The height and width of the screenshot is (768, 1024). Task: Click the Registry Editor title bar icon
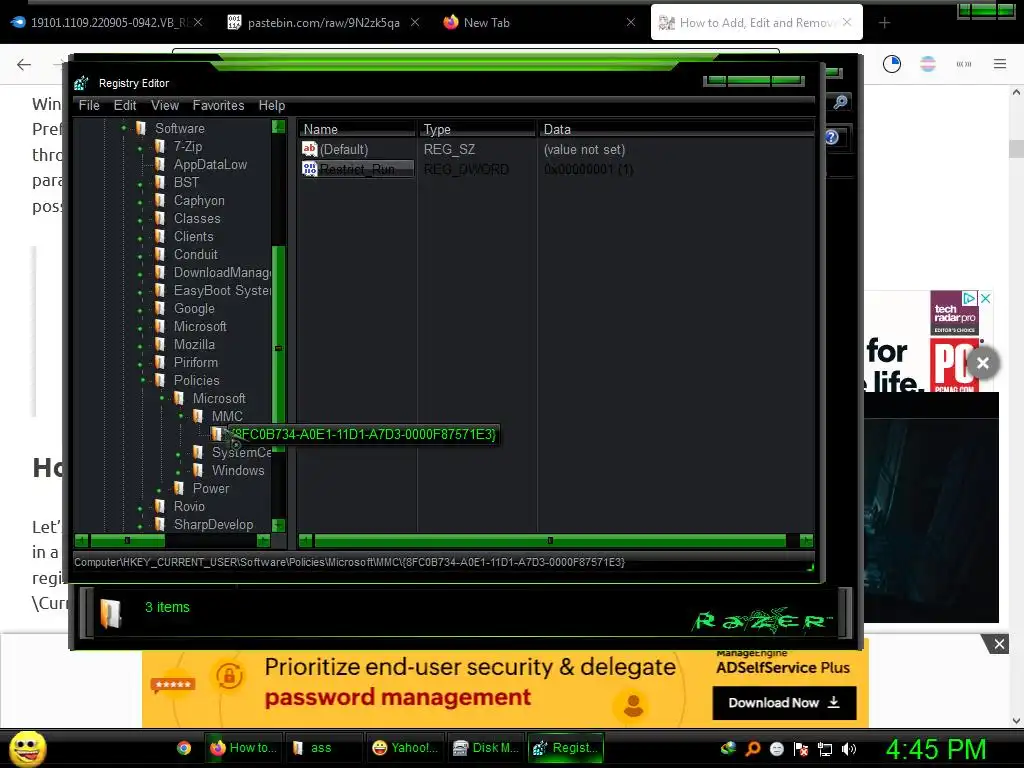(x=81, y=83)
